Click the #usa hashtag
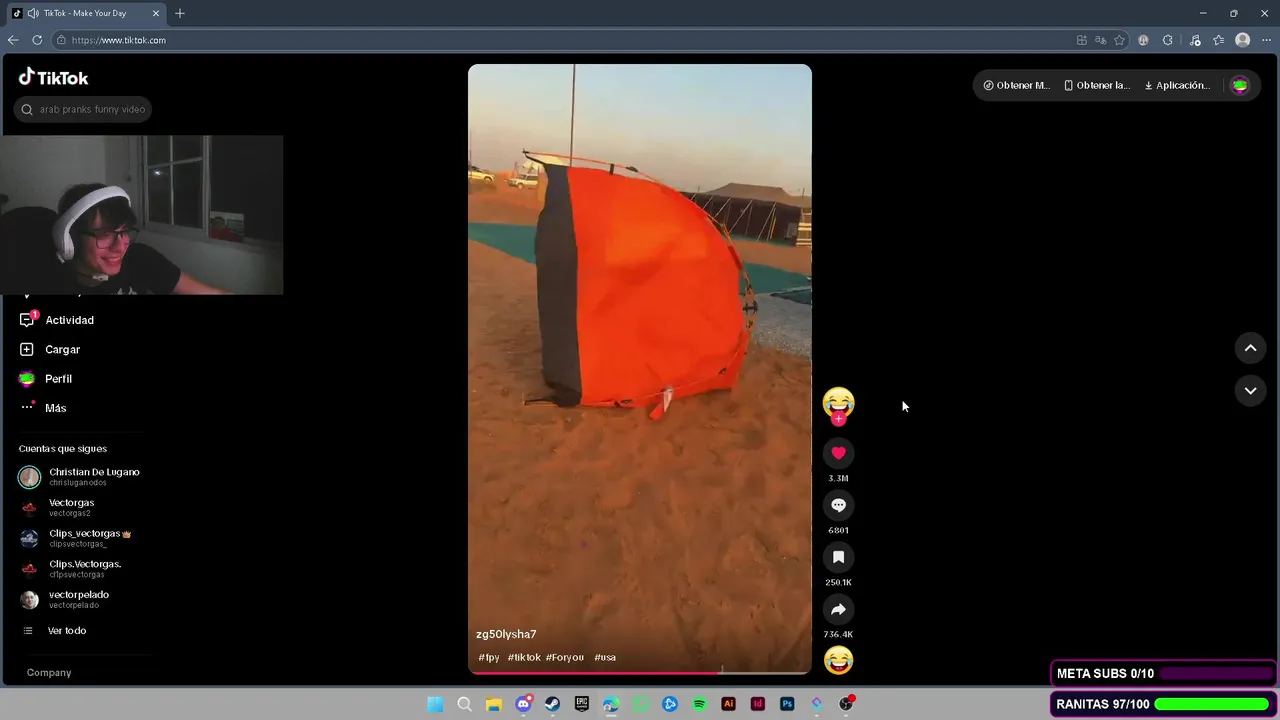The height and width of the screenshot is (720, 1280). point(605,657)
